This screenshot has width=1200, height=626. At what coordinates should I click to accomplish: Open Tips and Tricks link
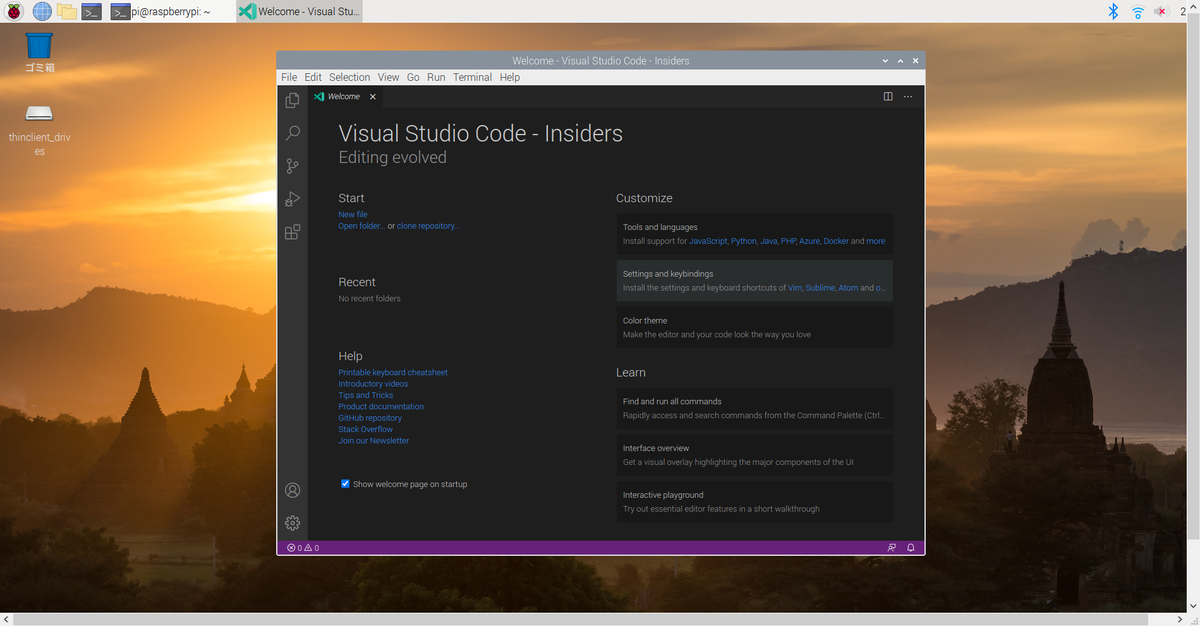366,395
